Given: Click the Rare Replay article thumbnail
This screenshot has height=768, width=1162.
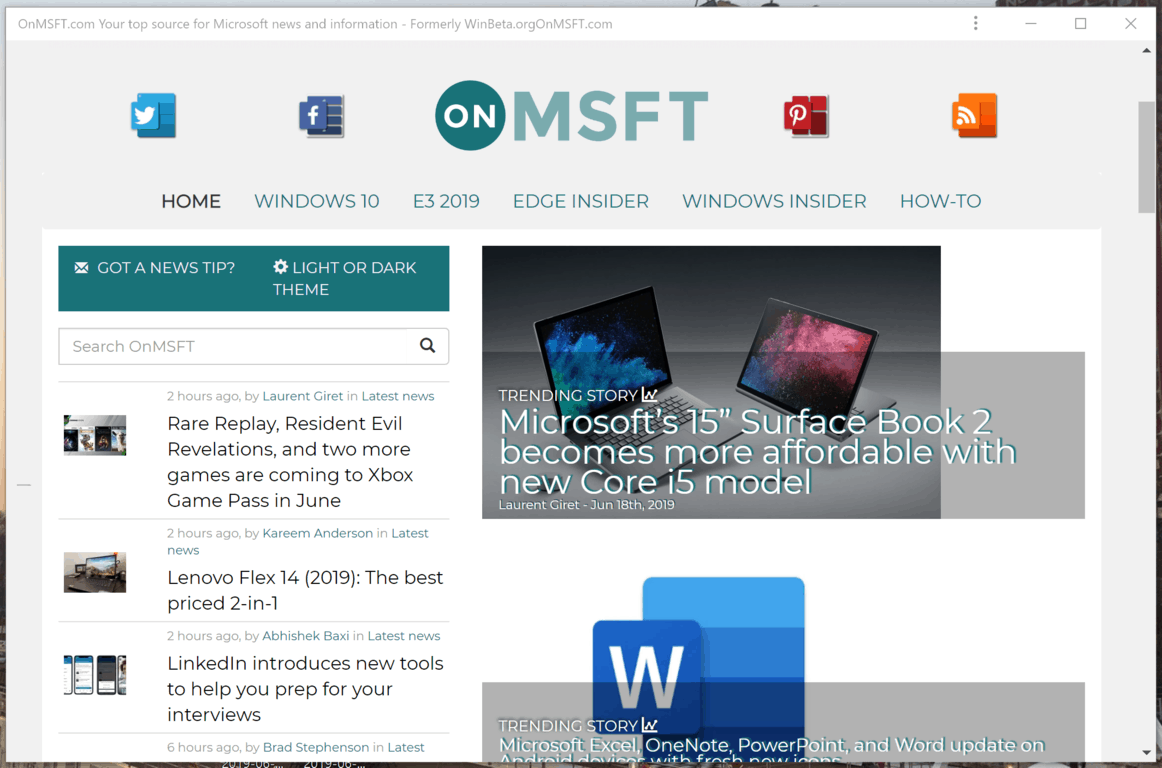Looking at the screenshot, I should tap(95, 435).
